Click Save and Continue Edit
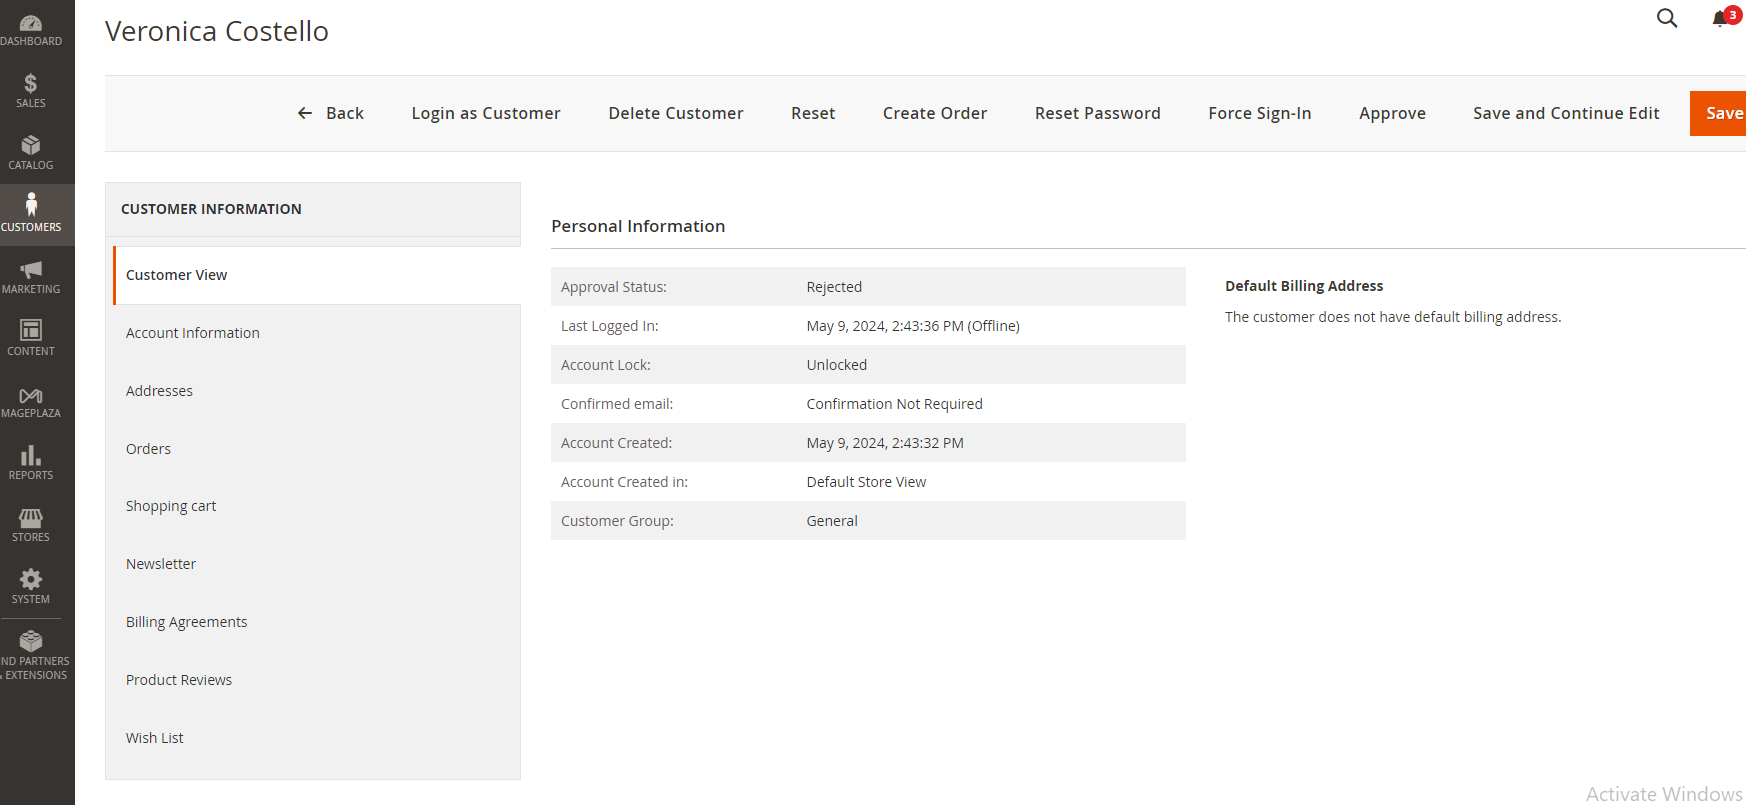 pos(1566,113)
